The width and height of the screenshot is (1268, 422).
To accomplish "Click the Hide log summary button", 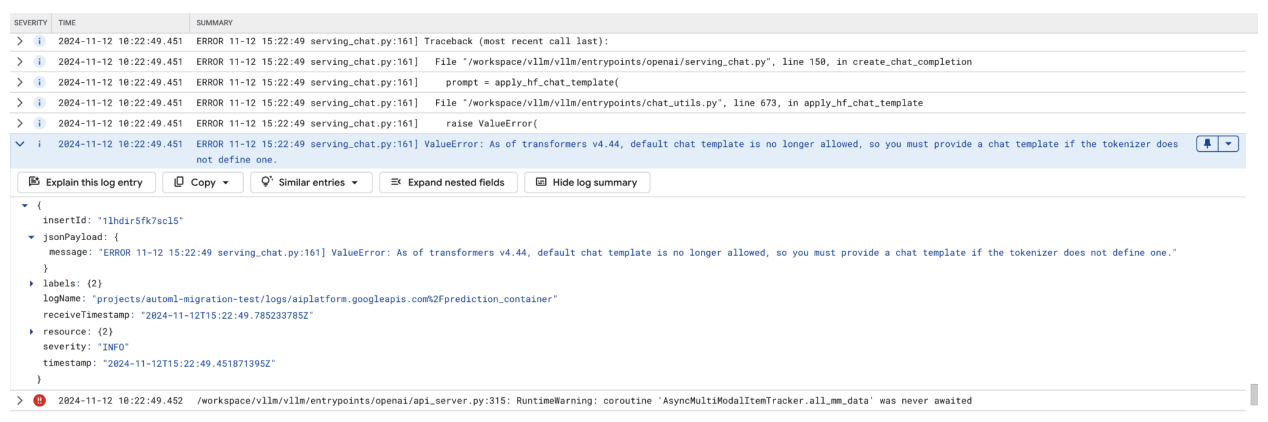I will click(586, 182).
